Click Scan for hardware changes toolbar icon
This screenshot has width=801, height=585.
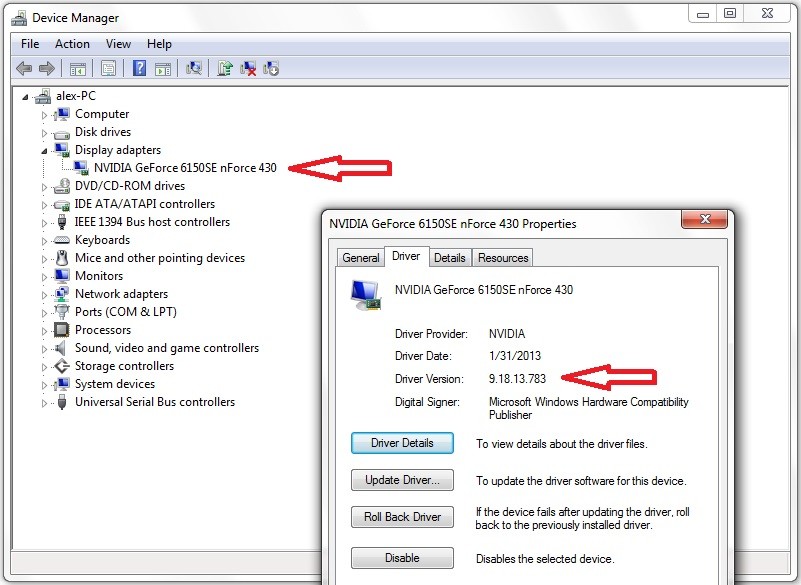pos(194,68)
